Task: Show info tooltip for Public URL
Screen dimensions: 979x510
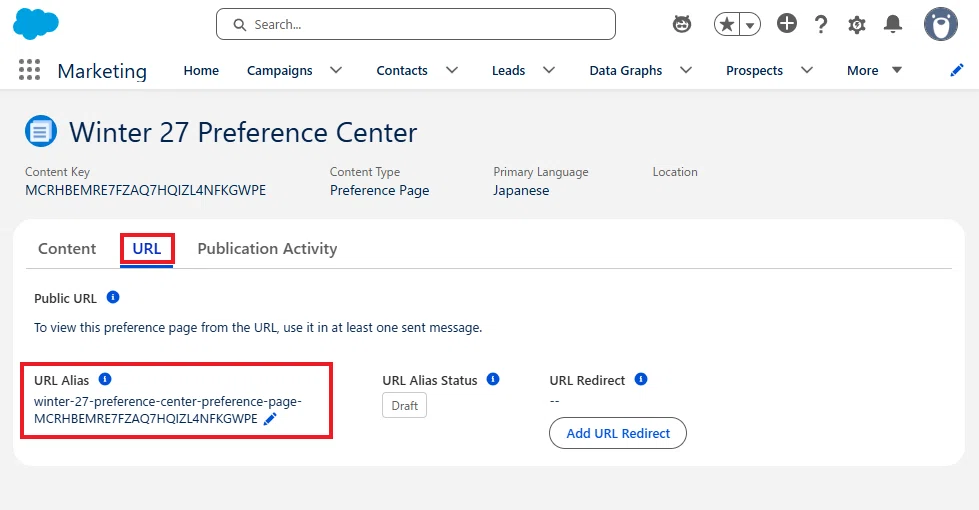Action: coord(113,297)
